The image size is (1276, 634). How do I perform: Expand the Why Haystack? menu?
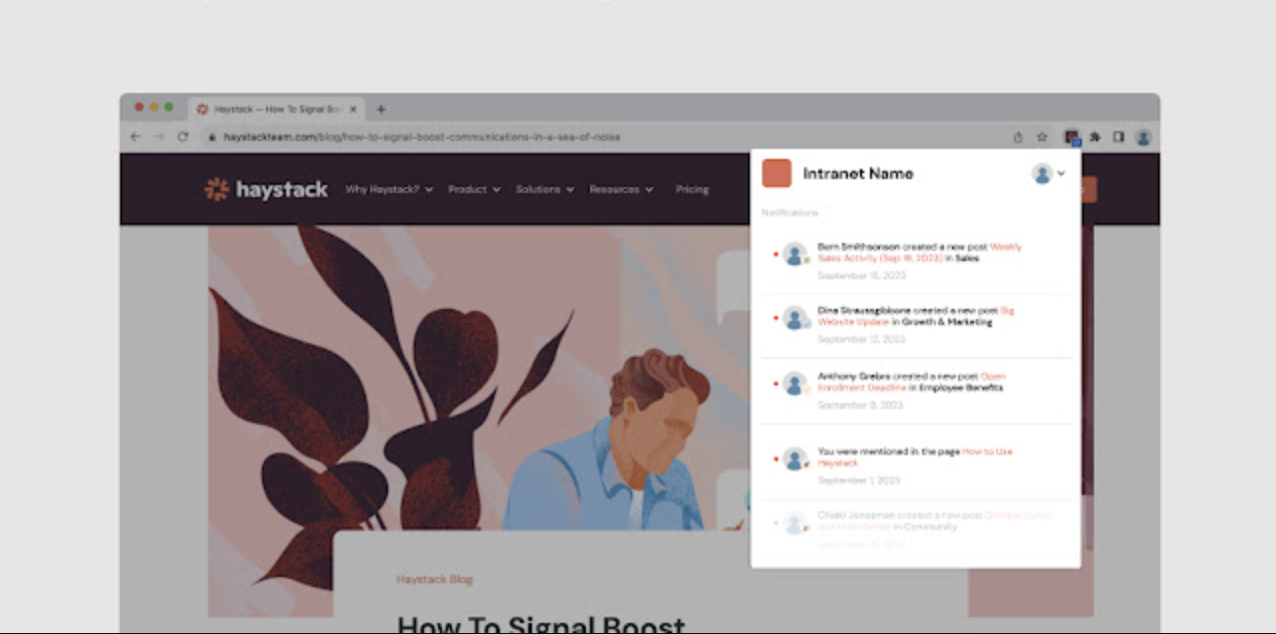point(389,189)
